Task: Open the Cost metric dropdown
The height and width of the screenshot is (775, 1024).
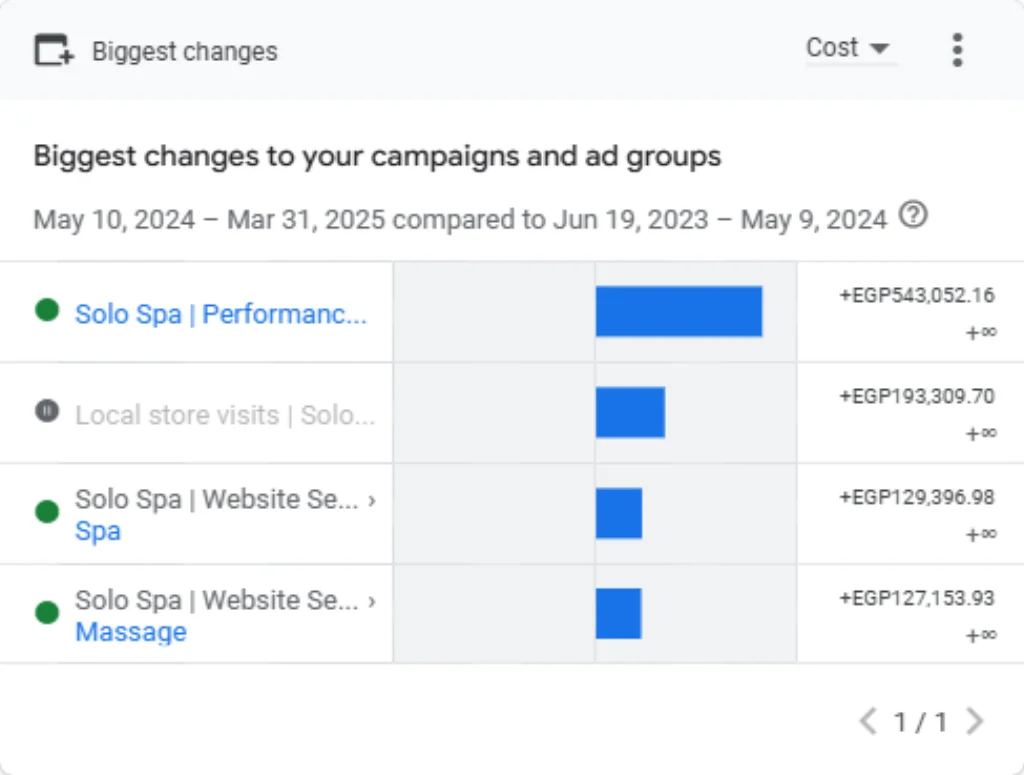Action: point(848,48)
